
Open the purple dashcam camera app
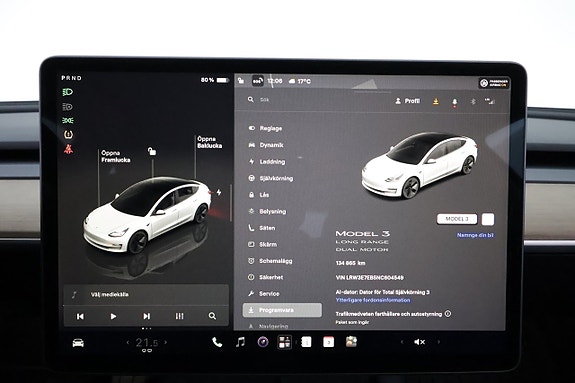click(263, 342)
